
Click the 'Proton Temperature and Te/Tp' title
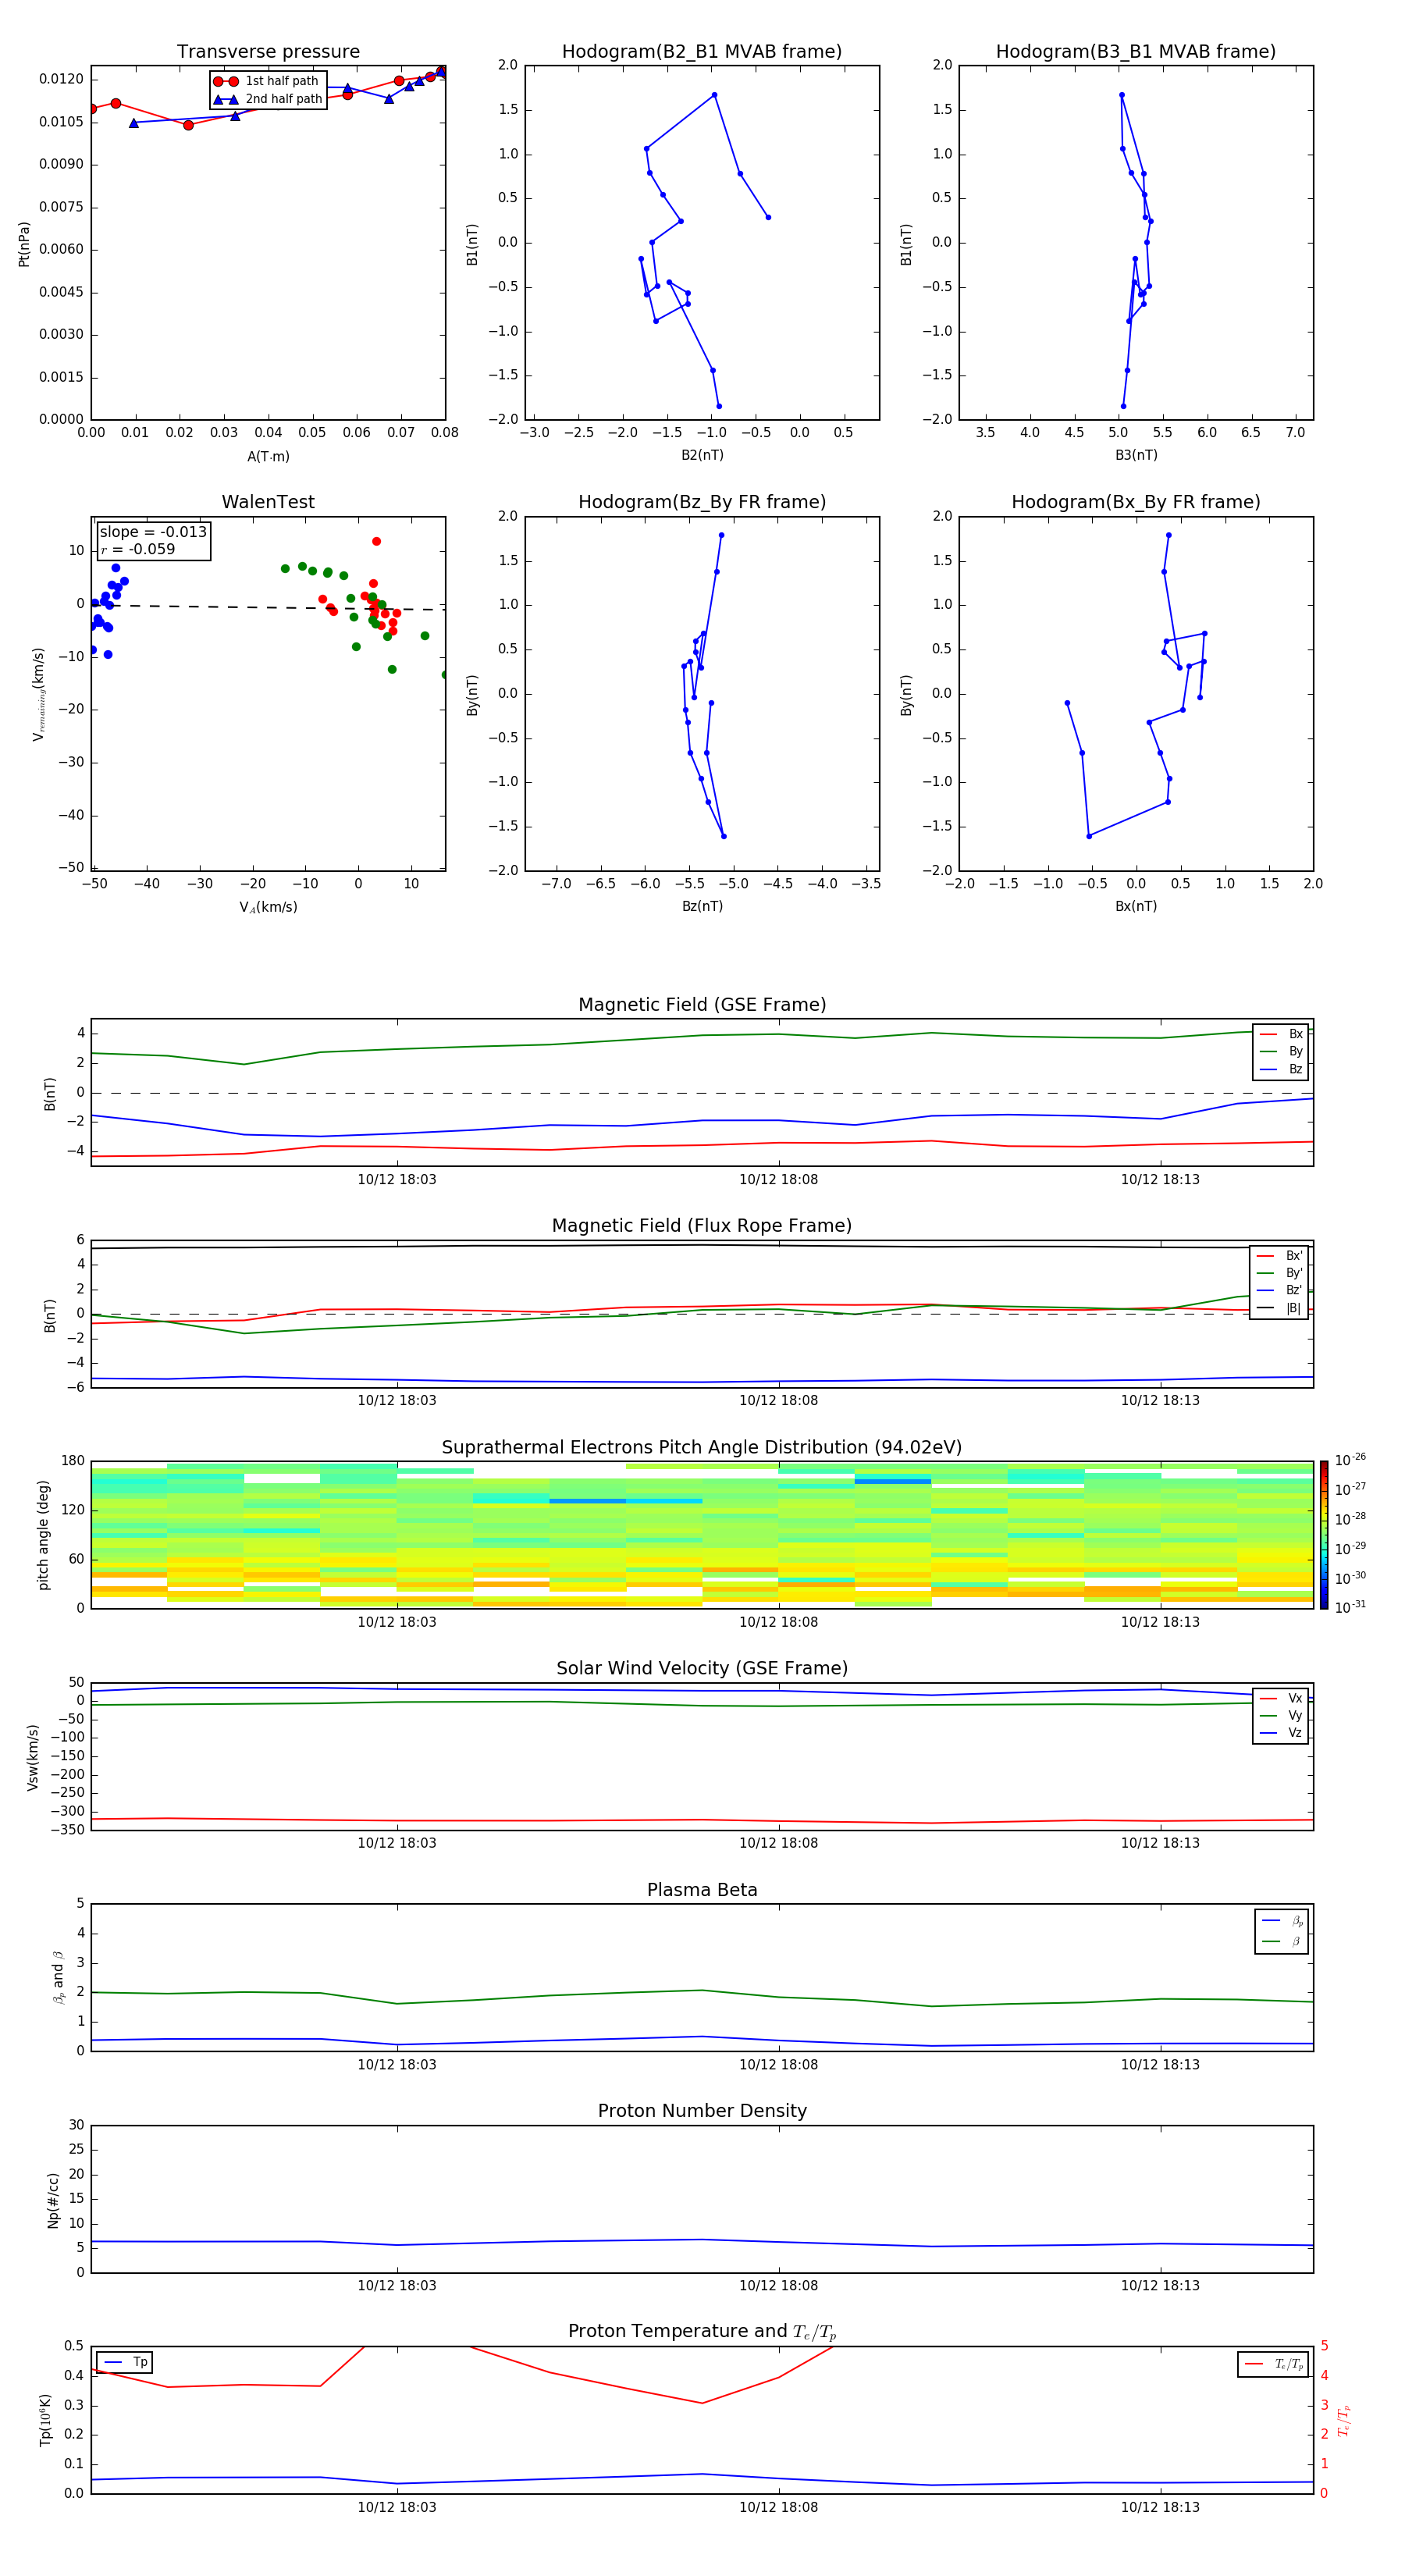[x=702, y=2332]
